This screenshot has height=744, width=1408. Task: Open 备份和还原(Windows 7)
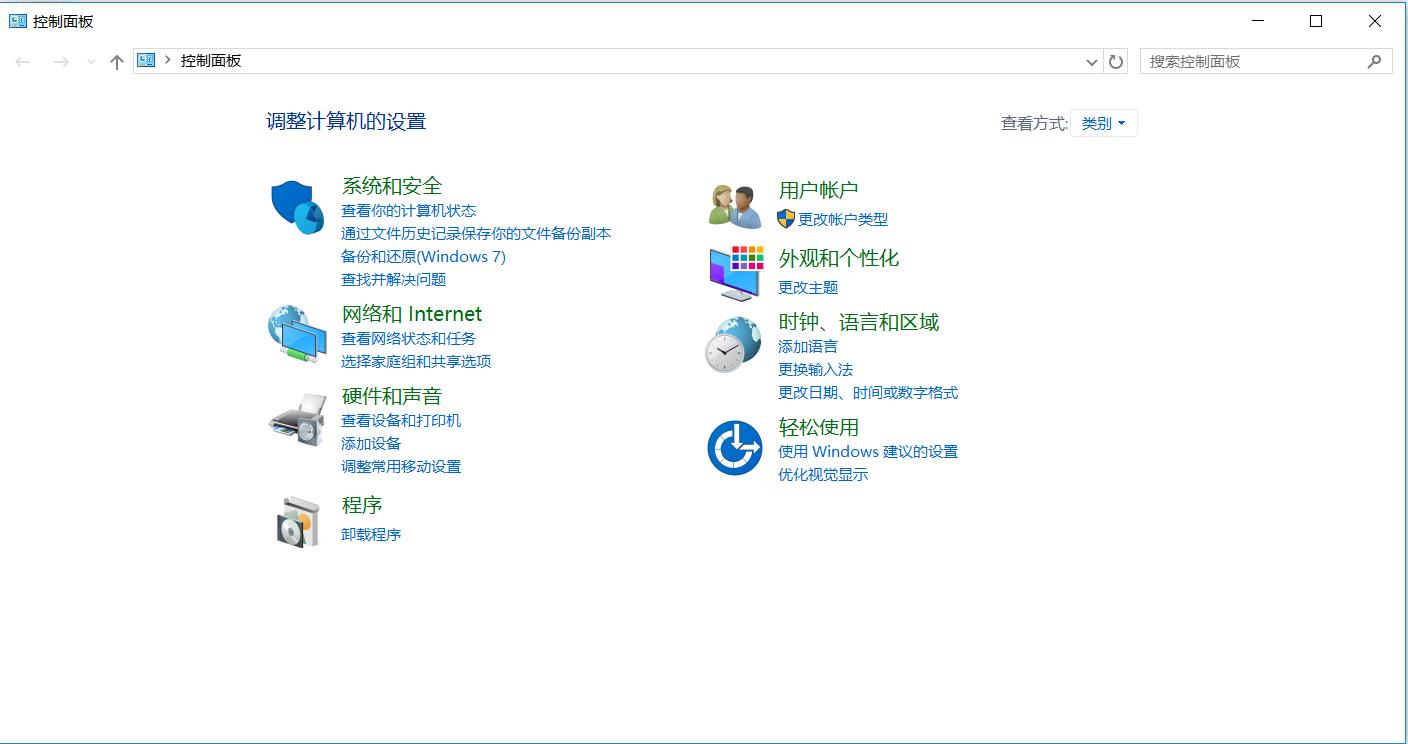pyautogui.click(x=424, y=256)
